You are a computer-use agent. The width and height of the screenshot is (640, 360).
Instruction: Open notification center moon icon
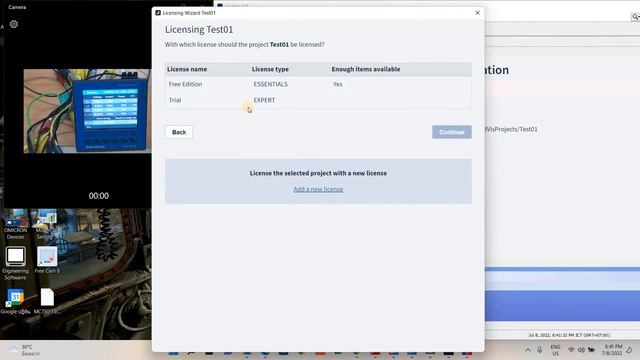629,350
